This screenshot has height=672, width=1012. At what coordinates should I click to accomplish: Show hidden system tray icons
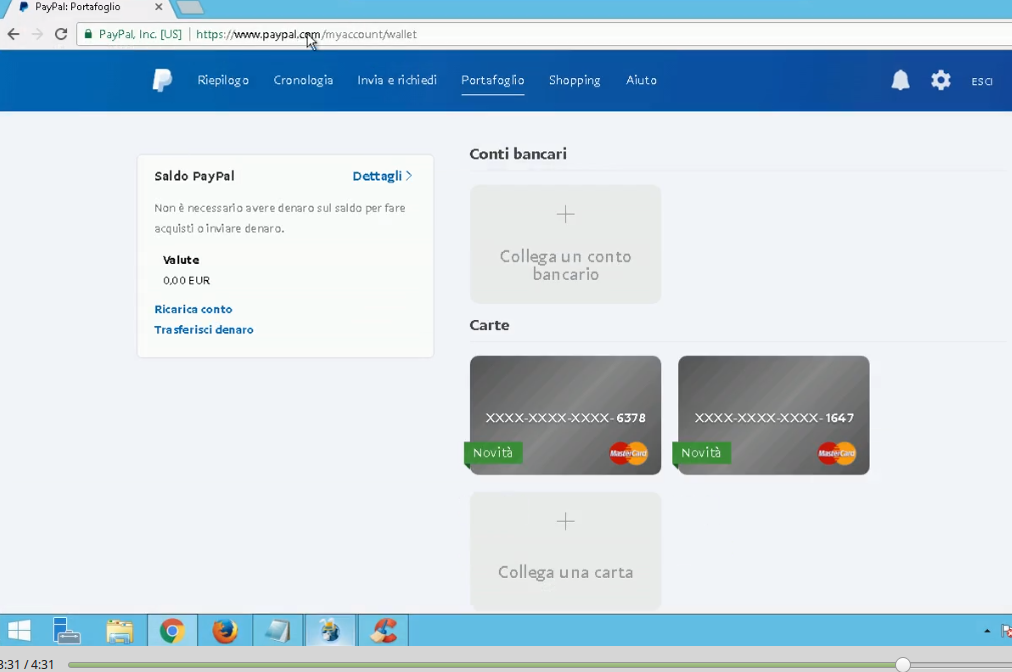tap(987, 631)
